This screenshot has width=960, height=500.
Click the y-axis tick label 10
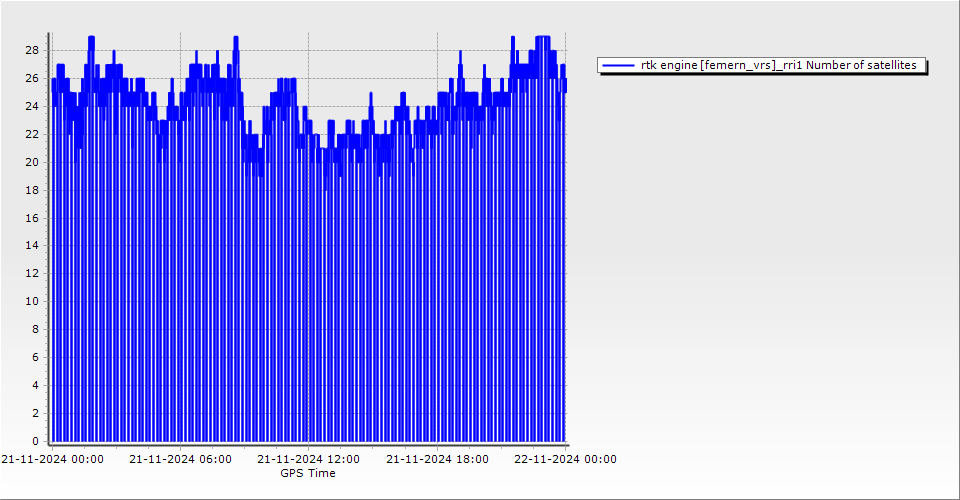[32, 301]
